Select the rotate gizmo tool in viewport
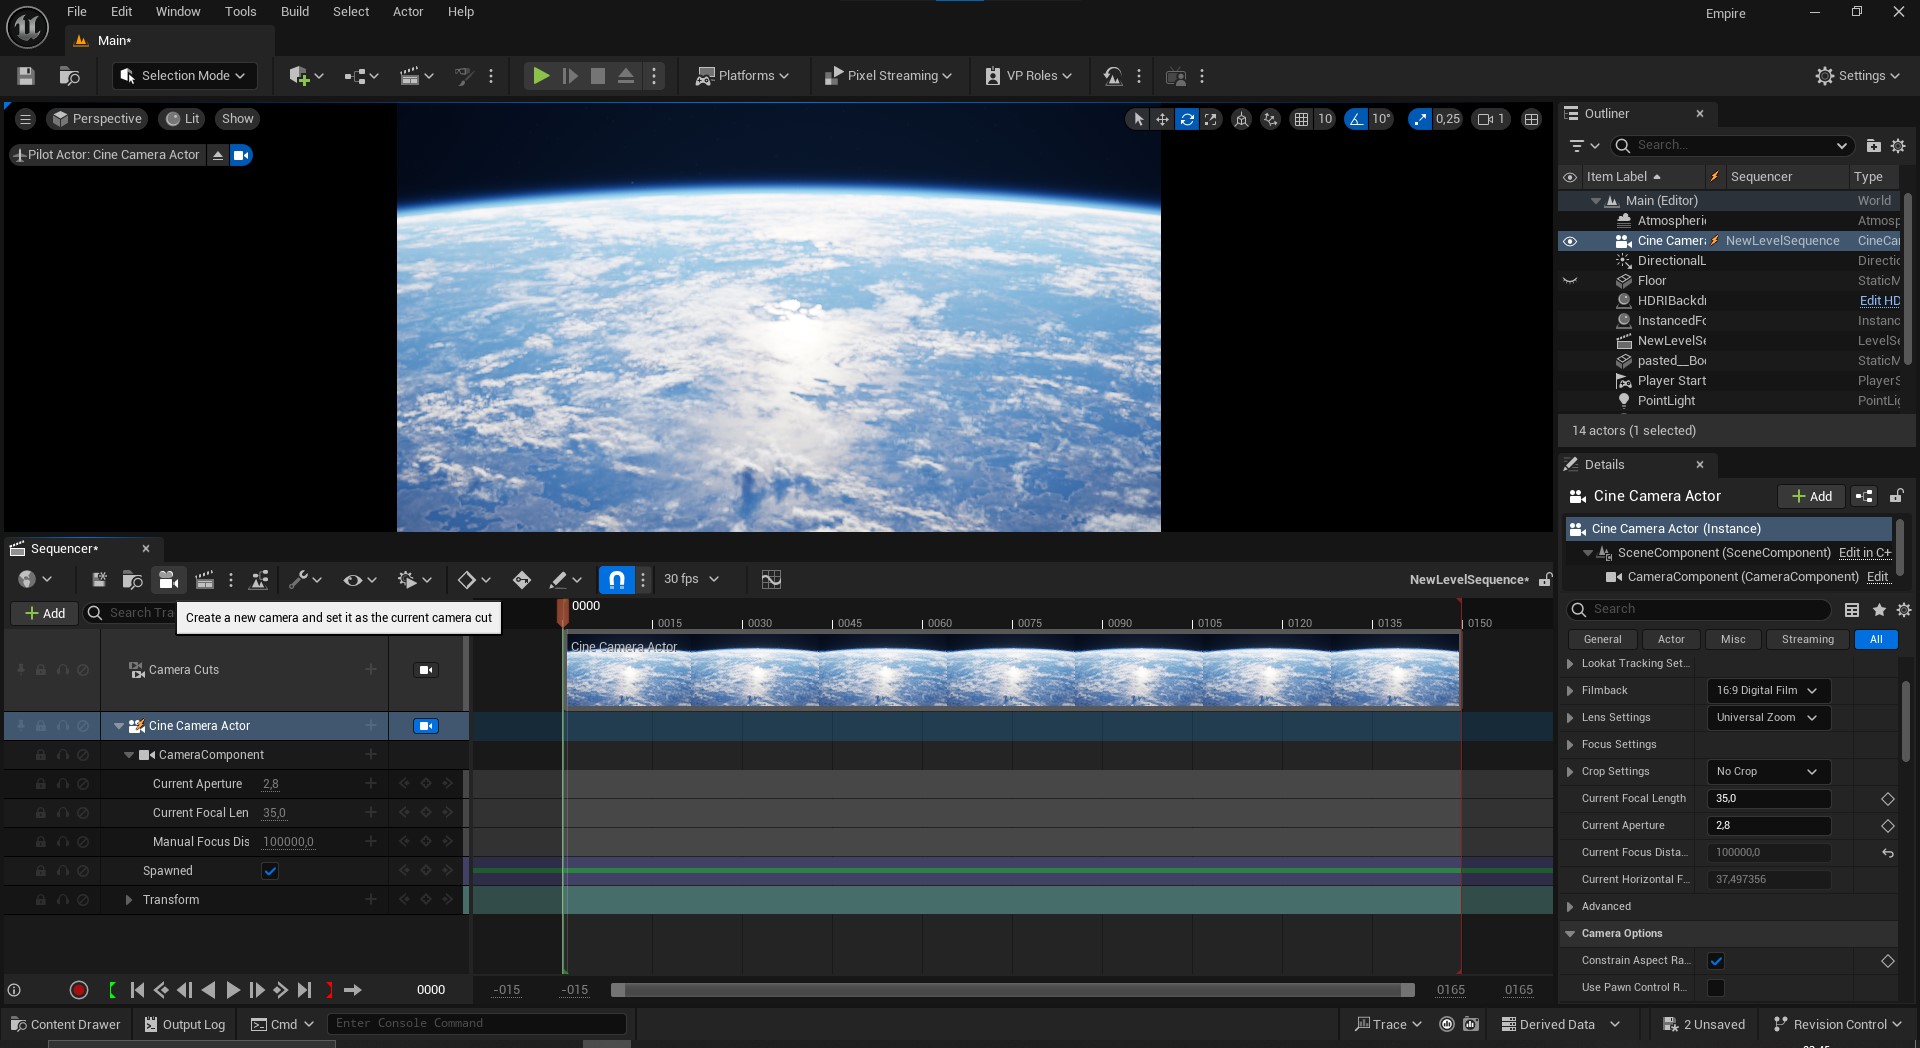This screenshot has height=1048, width=1920. click(x=1187, y=119)
